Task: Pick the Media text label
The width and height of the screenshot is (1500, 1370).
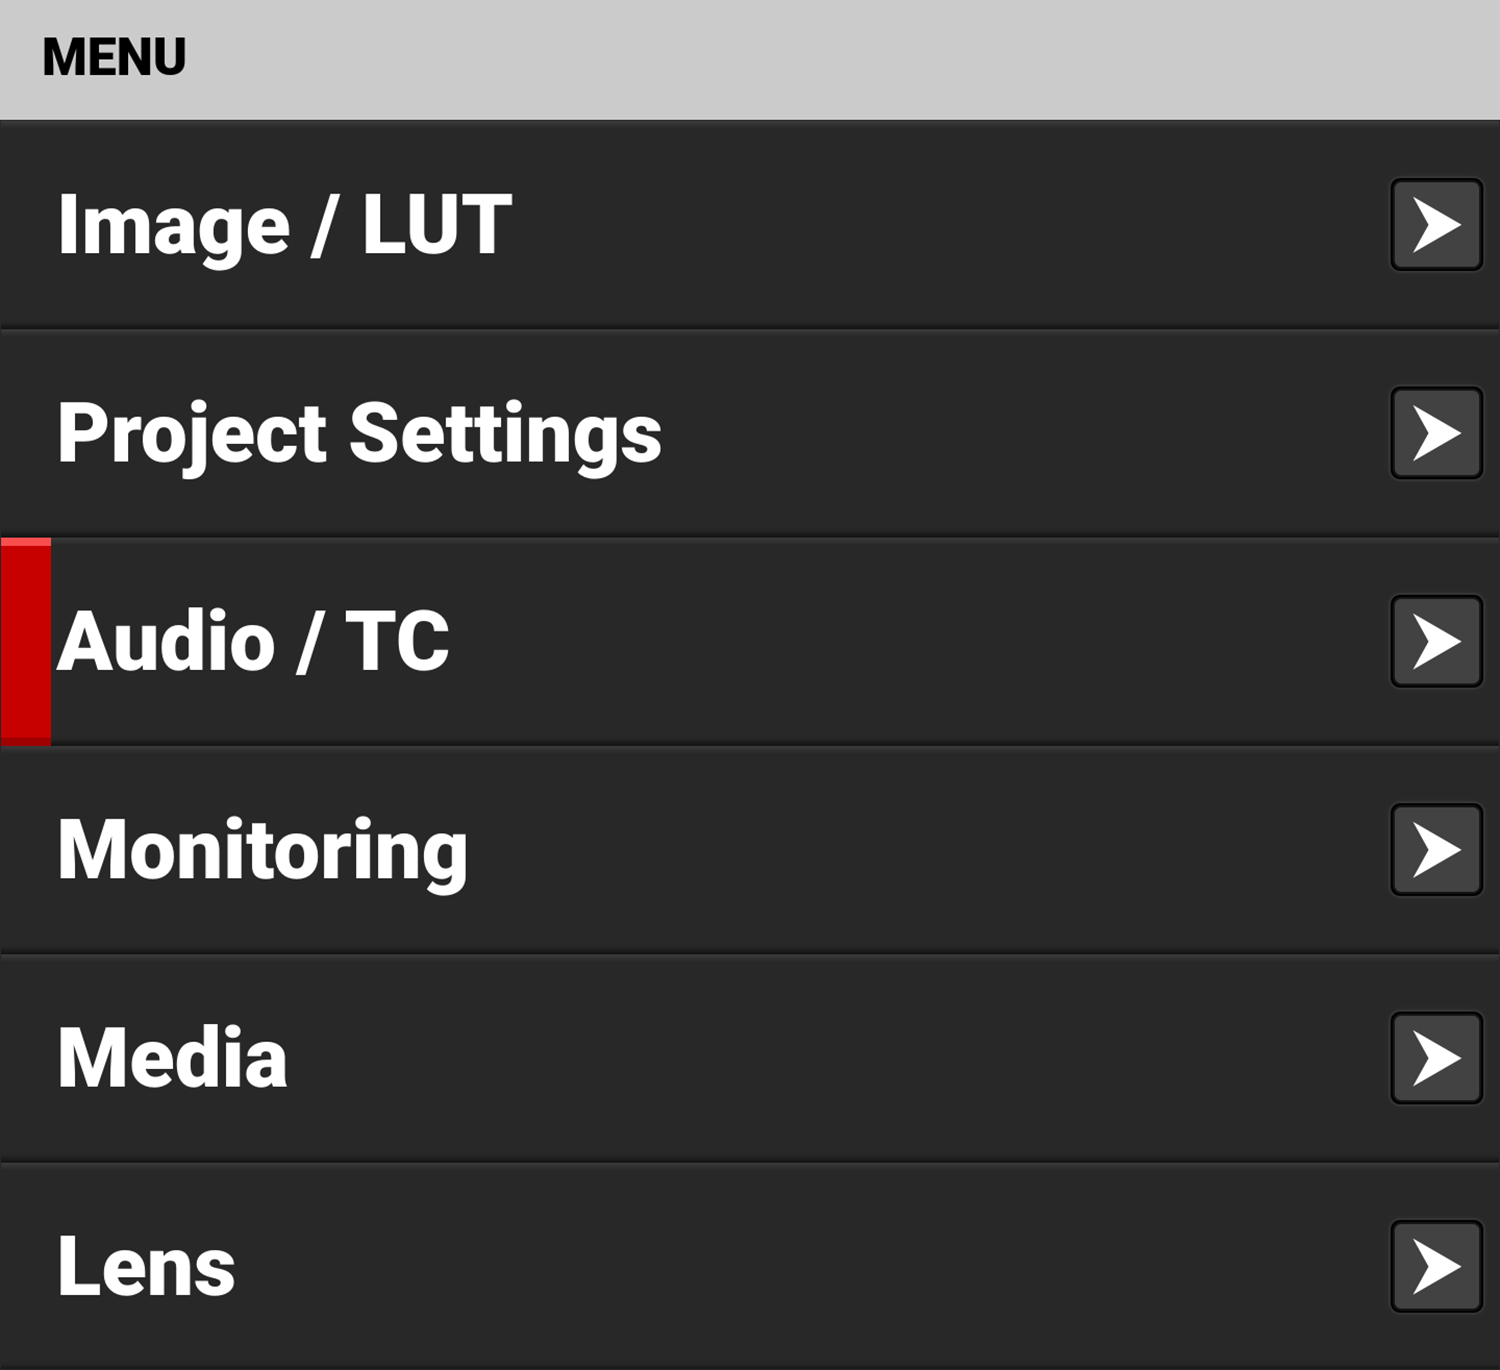Action: point(173,1058)
